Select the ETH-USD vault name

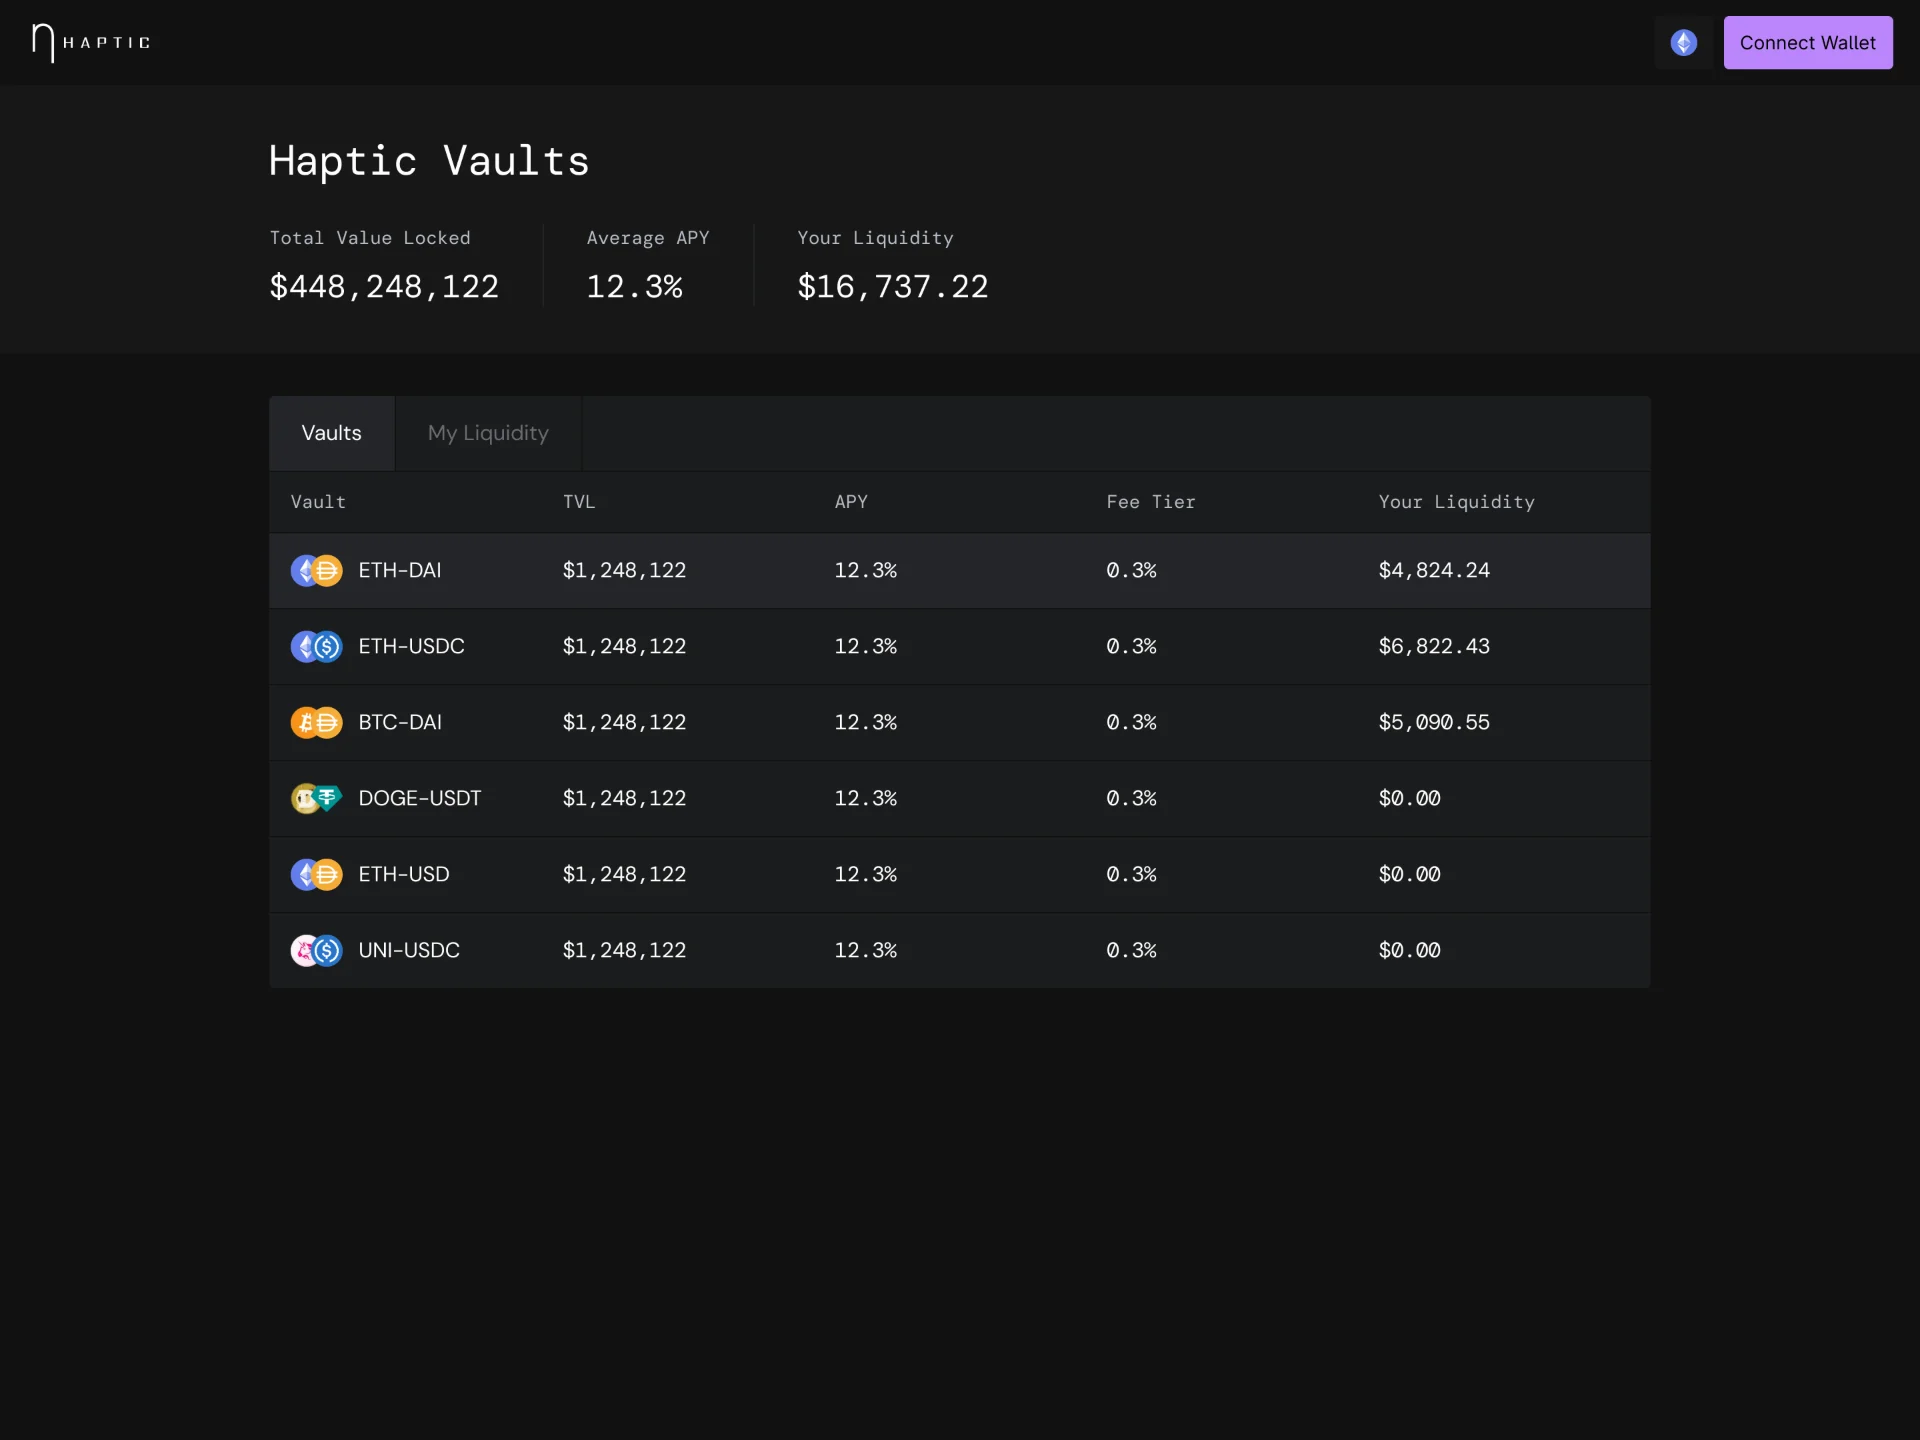404,874
